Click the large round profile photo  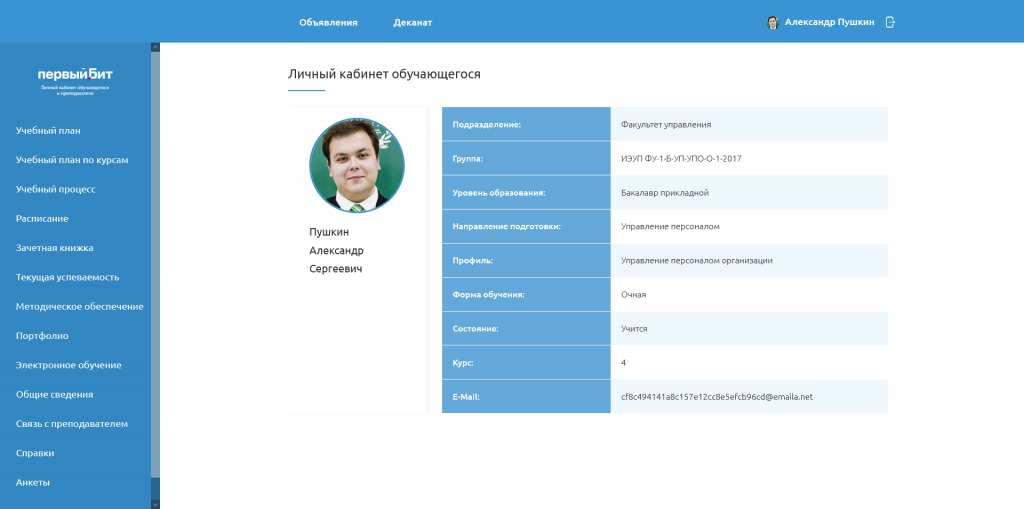357,166
